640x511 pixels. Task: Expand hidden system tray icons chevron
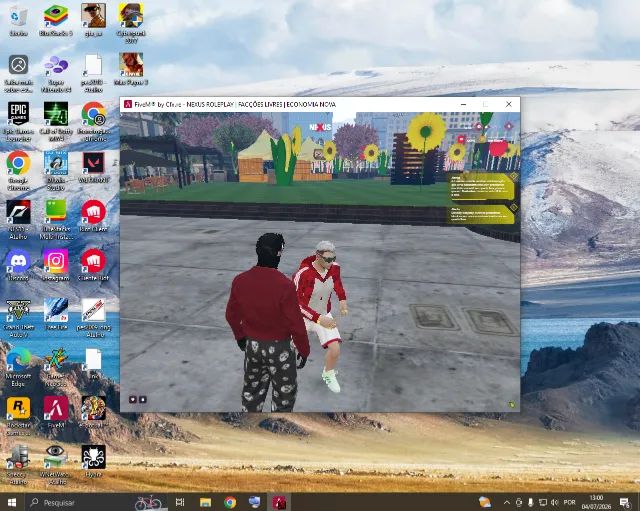507,502
